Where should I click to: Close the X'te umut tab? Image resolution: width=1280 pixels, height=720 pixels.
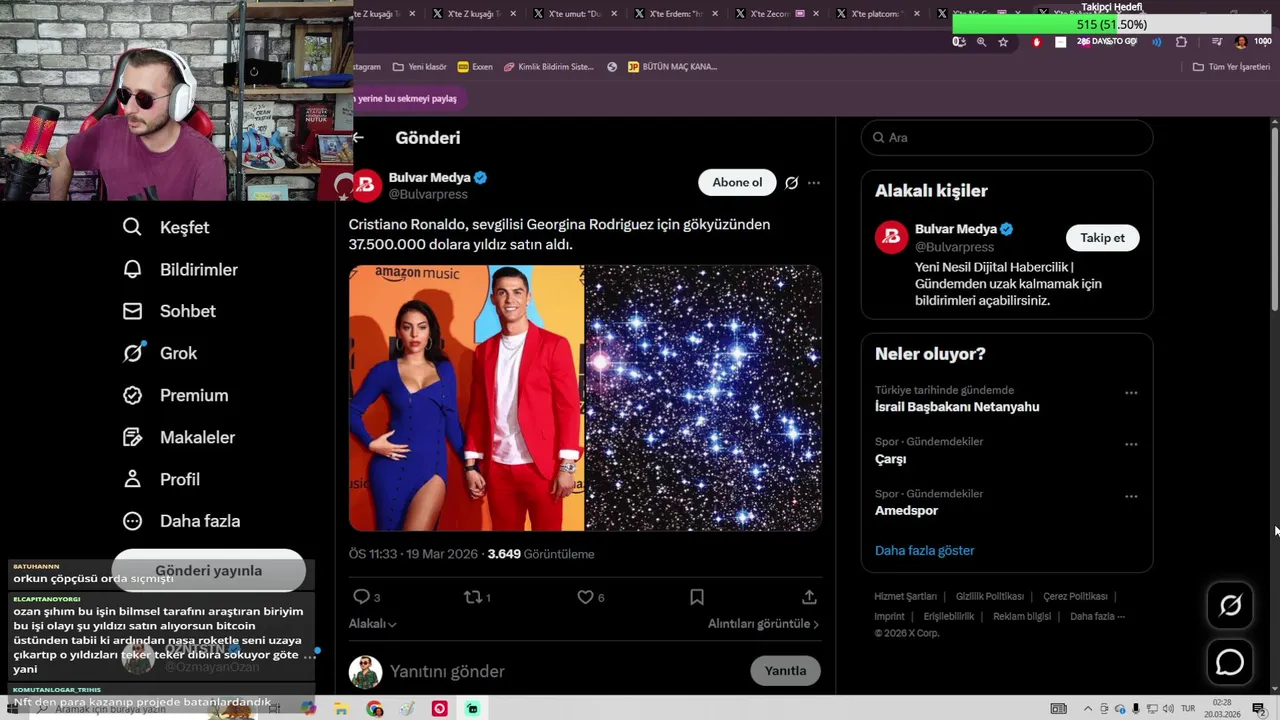tap(614, 14)
